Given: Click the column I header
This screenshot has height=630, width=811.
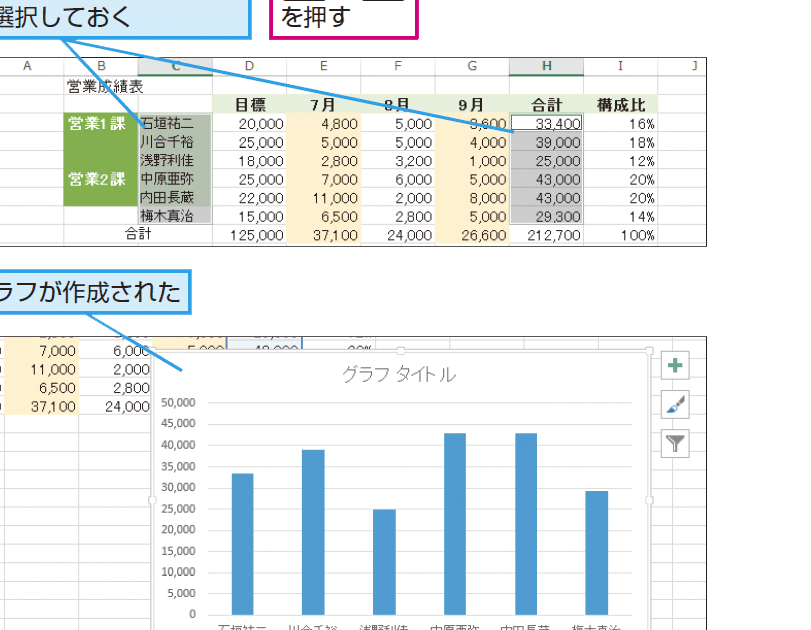Looking at the screenshot, I should [620, 66].
